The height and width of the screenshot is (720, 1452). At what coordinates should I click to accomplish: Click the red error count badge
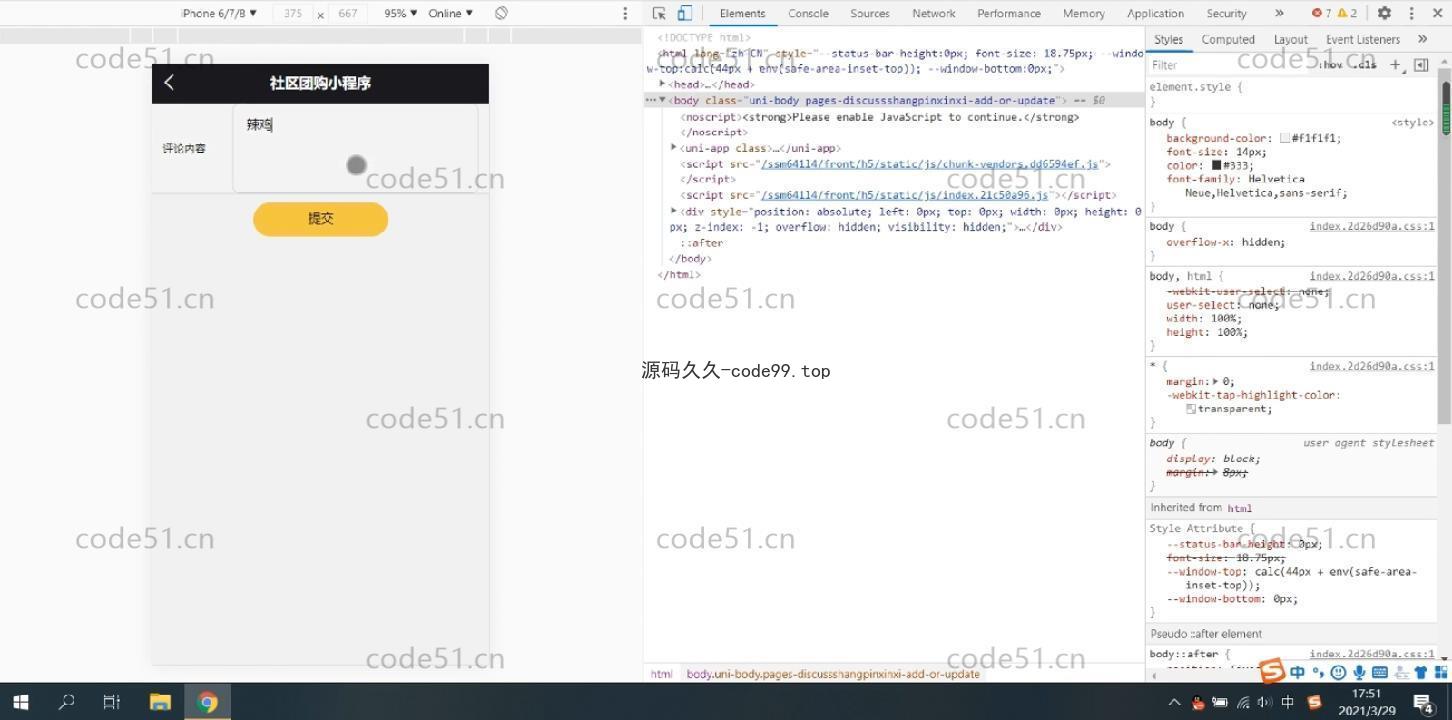1321,13
